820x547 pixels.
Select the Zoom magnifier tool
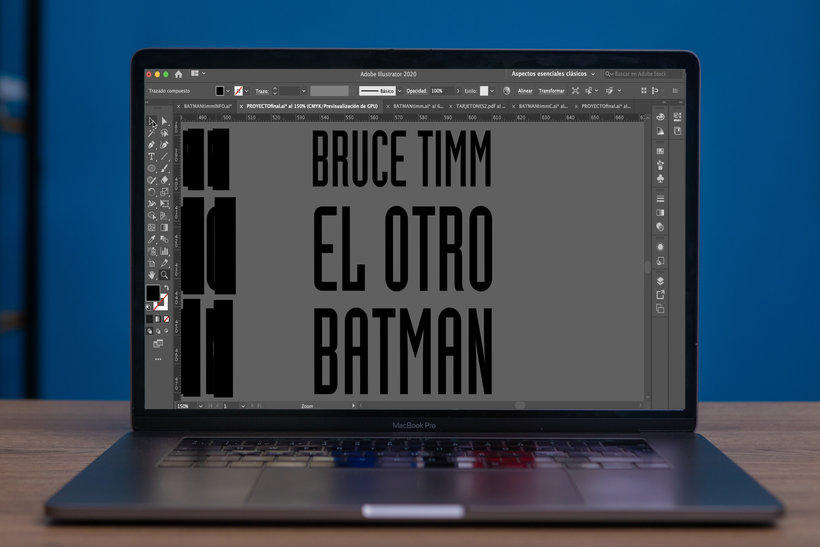(x=164, y=275)
